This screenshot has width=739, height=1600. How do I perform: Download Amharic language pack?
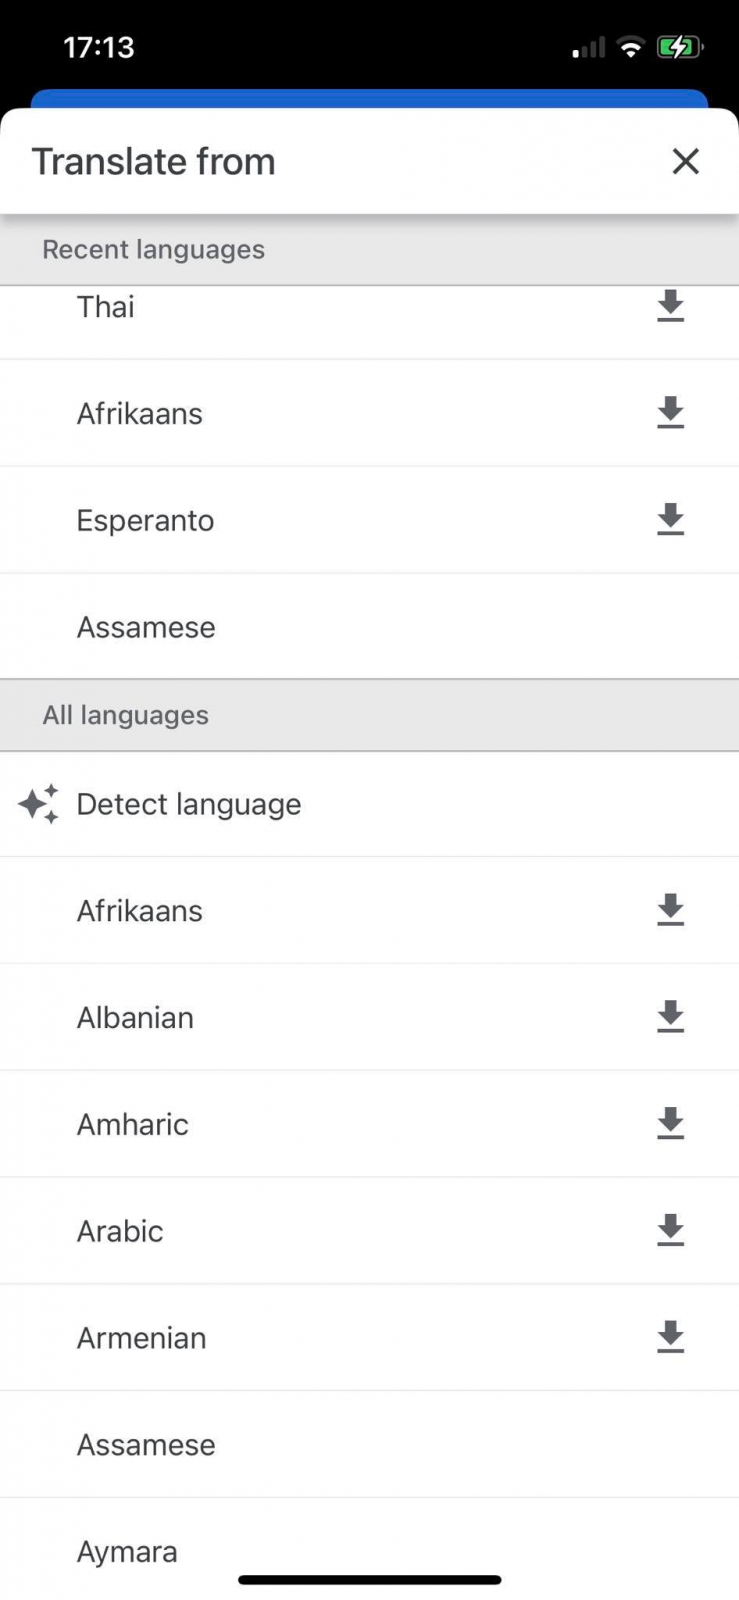670,1123
